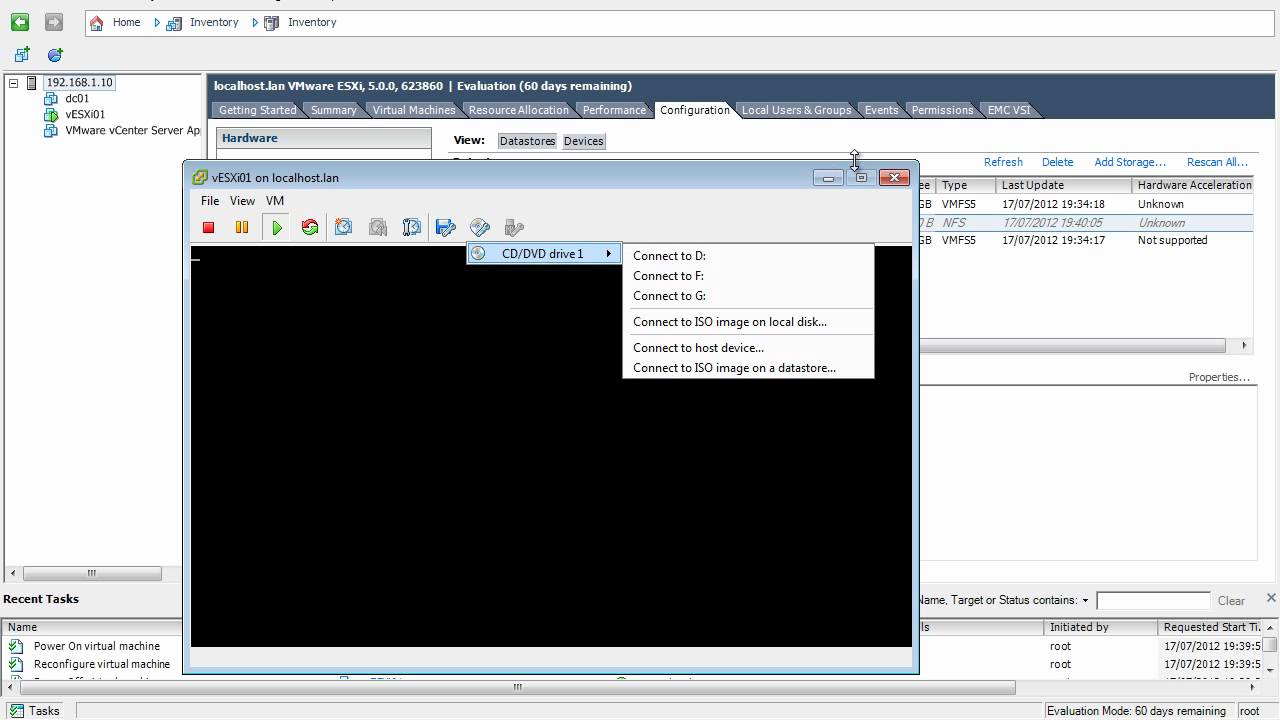Open the View menu in console window
The width and height of the screenshot is (1280, 720).
coord(242,201)
